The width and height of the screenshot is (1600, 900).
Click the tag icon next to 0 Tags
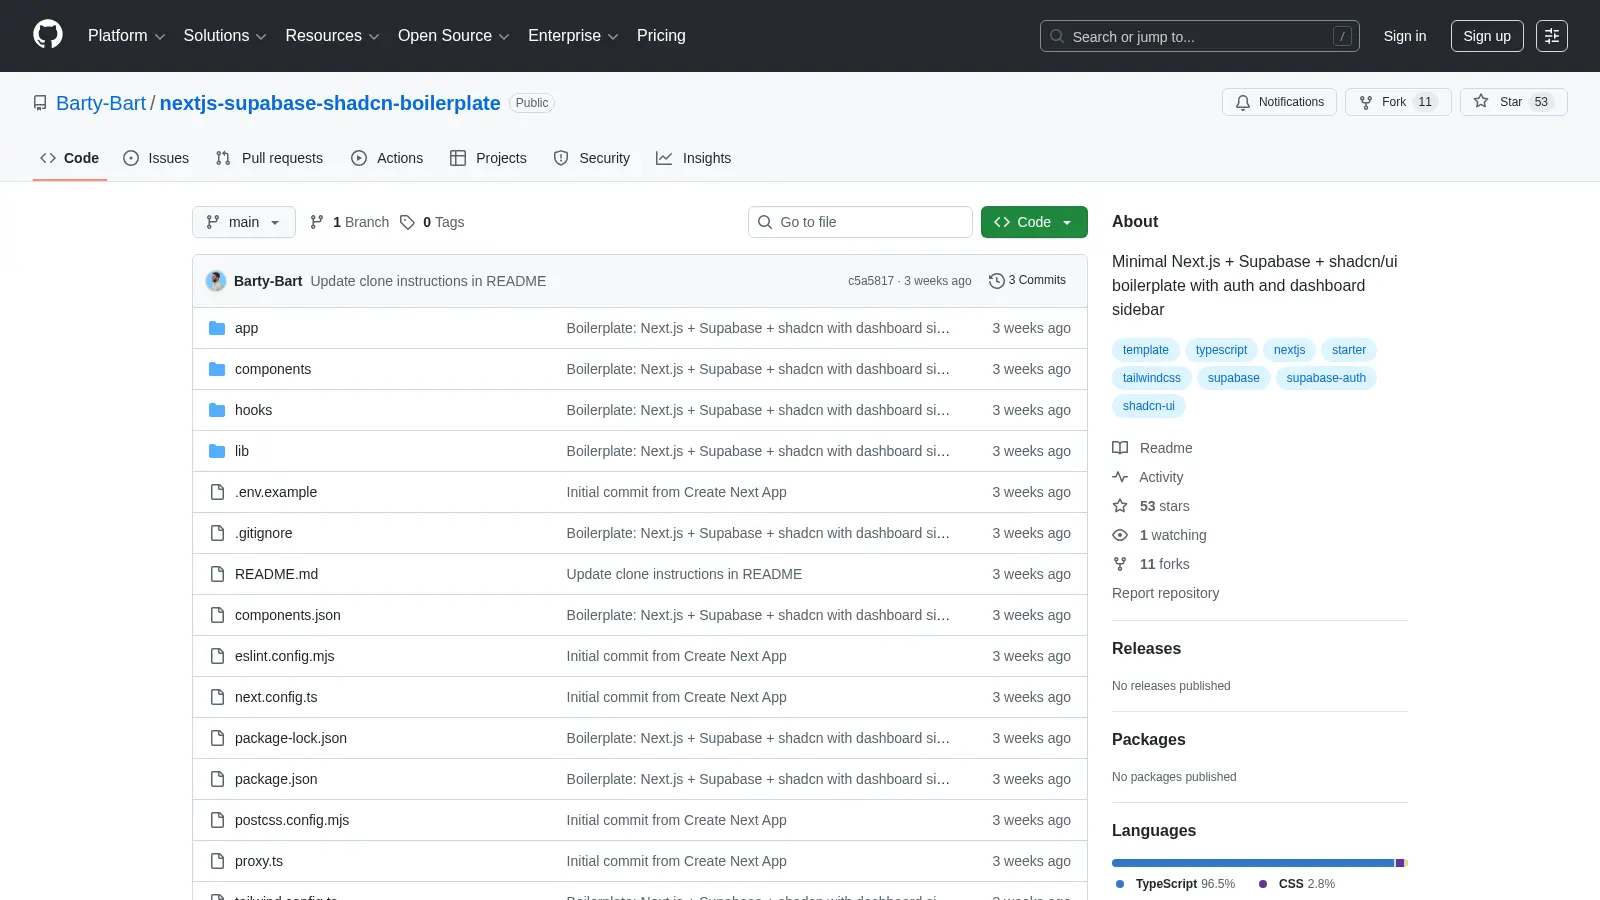click(x=407, y=222)
